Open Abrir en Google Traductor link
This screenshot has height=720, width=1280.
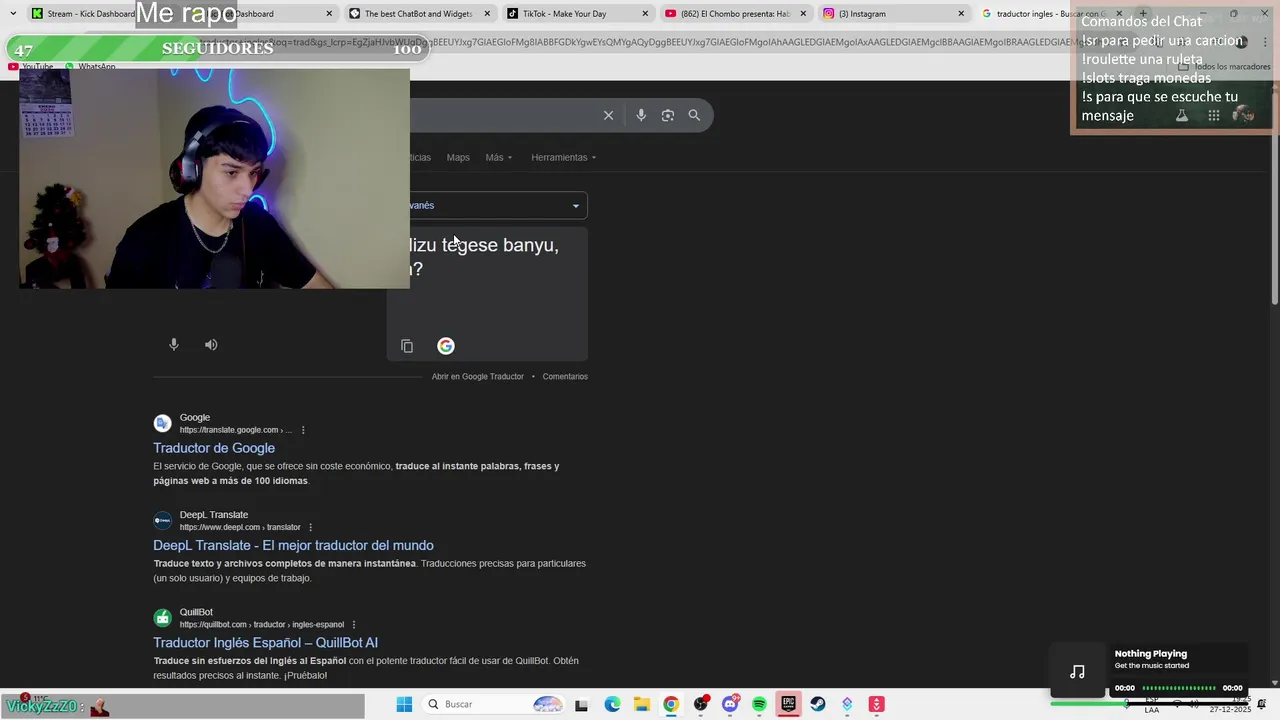click(x=477, y=376)
